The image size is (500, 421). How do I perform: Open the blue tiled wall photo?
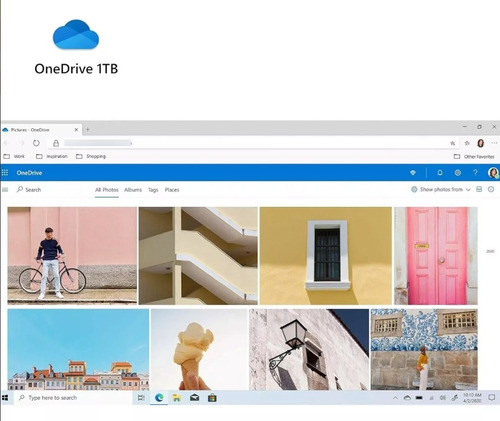click(424, 349)
